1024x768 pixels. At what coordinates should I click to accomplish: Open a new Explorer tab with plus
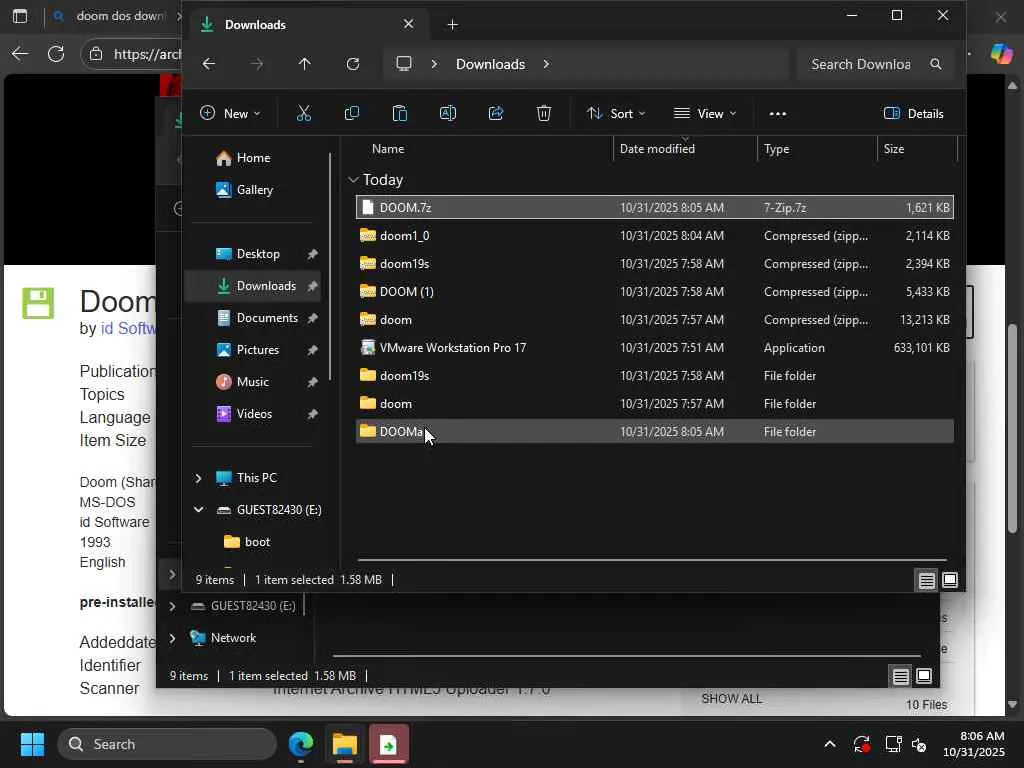(x=452, y=25)
